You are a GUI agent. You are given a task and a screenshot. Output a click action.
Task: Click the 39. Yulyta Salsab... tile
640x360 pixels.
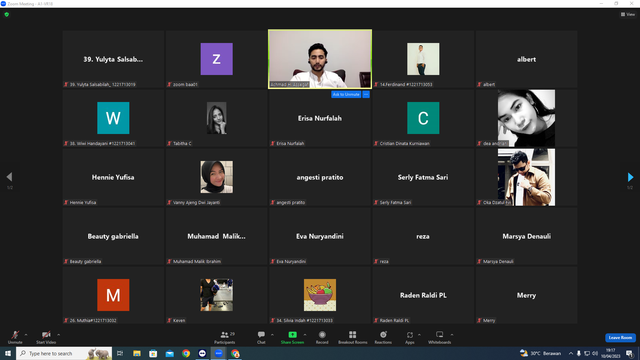tap(113, 59)
